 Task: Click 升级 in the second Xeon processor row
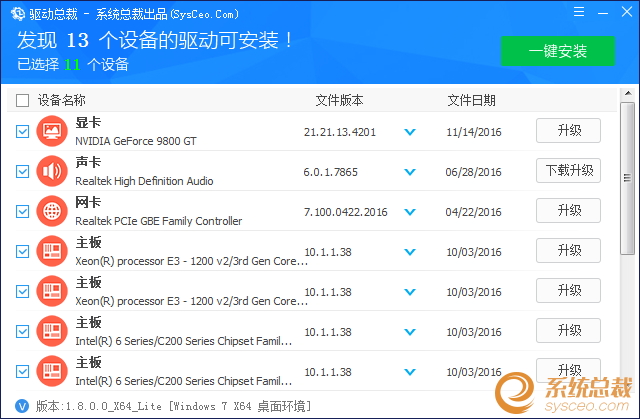click(x=568, y=290)
